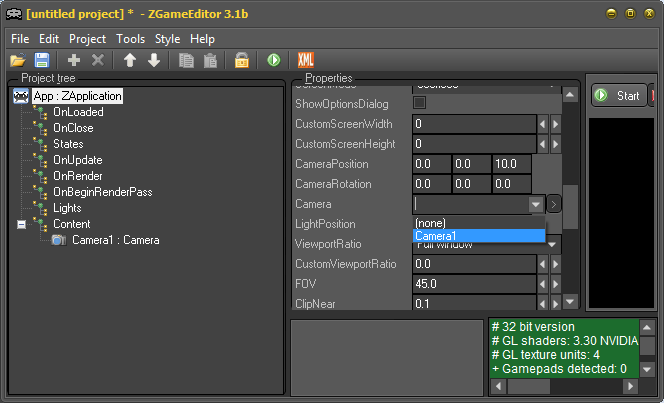Click the CustomScreenHeight input field
Screen dimensions: 664x403
[x=474, y=144]
